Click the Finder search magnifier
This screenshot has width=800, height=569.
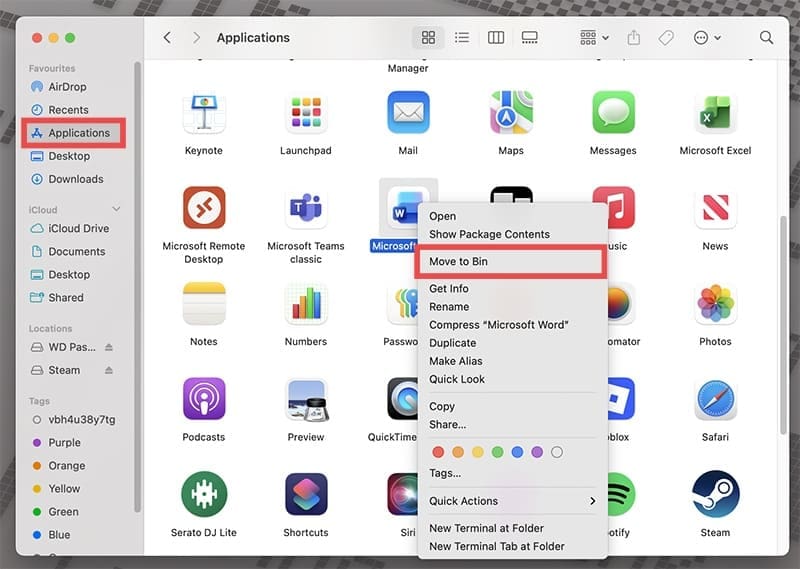766,37
